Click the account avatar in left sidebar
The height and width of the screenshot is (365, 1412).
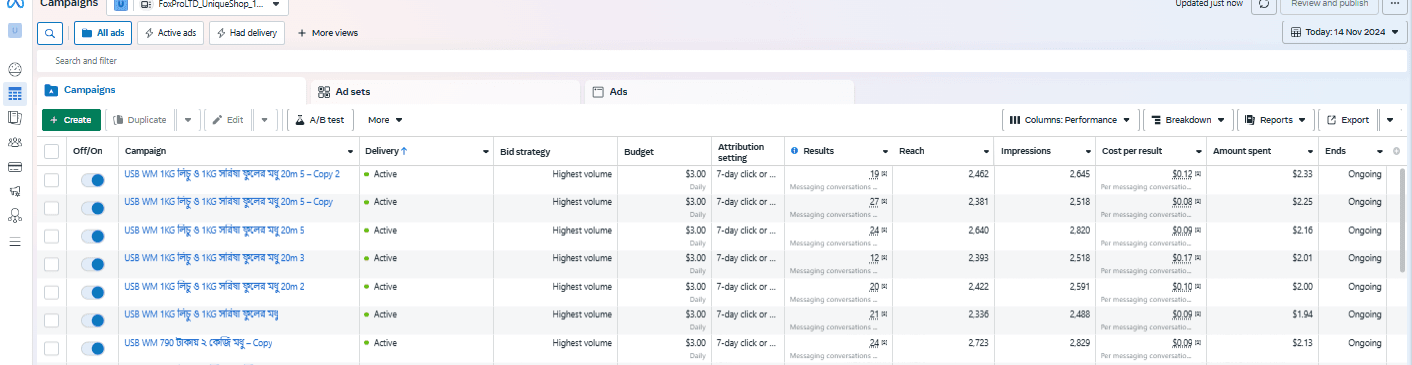[x=14, y=30]
